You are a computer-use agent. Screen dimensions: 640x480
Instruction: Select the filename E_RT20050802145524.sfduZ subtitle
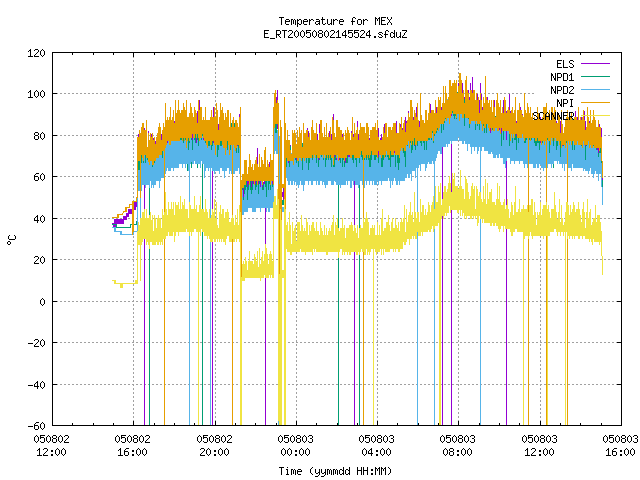tap(335, 34)
